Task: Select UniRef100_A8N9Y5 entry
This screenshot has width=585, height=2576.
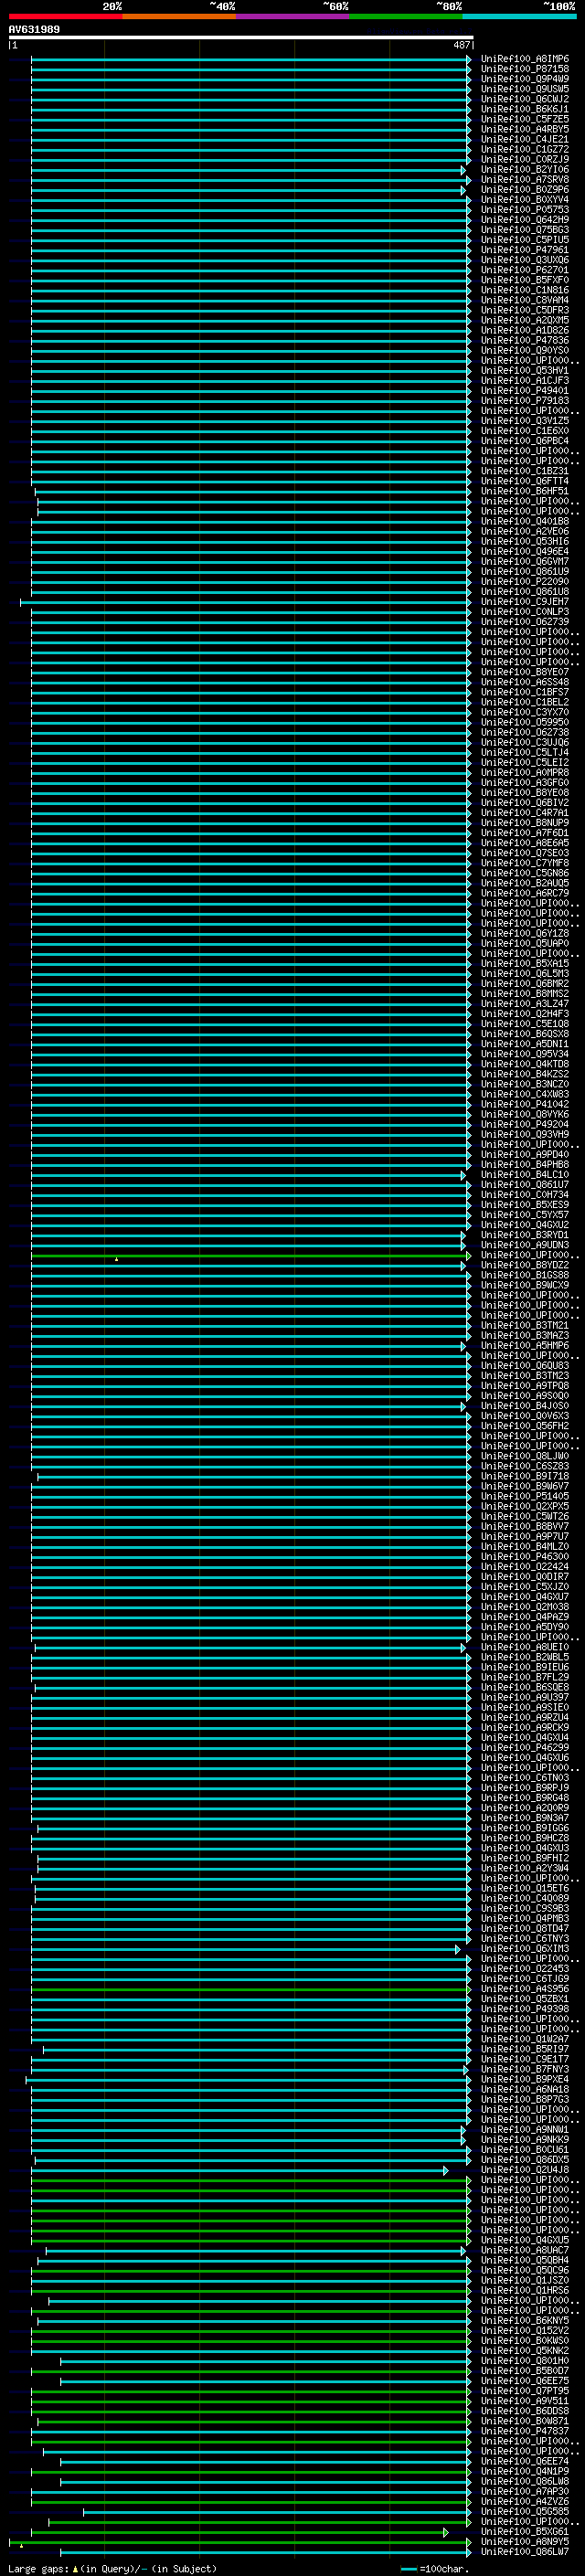Action: tap(524, 2542)
